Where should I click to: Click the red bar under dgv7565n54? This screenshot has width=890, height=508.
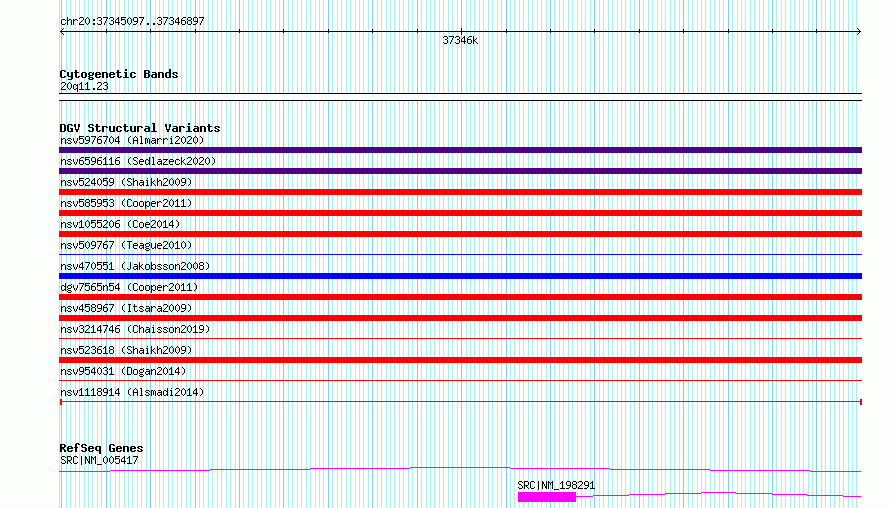[x=460, y=297]
